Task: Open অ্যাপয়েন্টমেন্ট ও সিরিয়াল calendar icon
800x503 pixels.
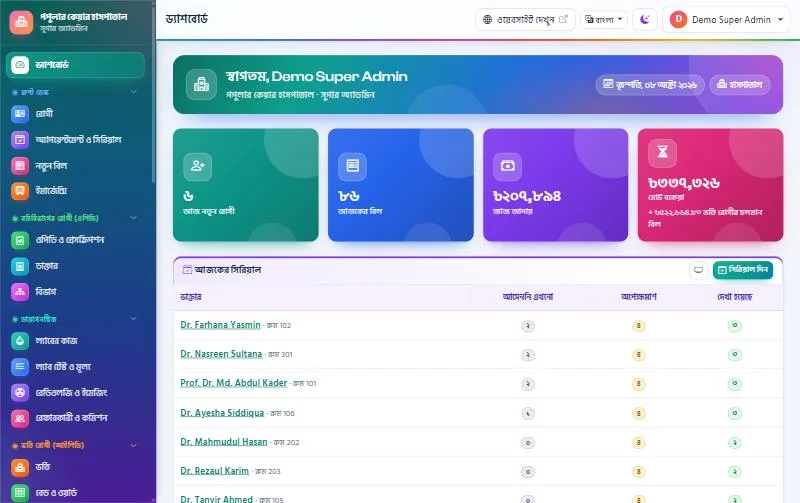Action: (20, 139)
